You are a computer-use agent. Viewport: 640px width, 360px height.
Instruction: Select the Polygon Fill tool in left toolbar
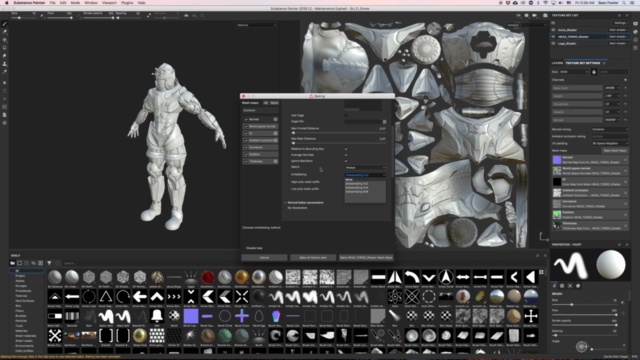(4, 48)
